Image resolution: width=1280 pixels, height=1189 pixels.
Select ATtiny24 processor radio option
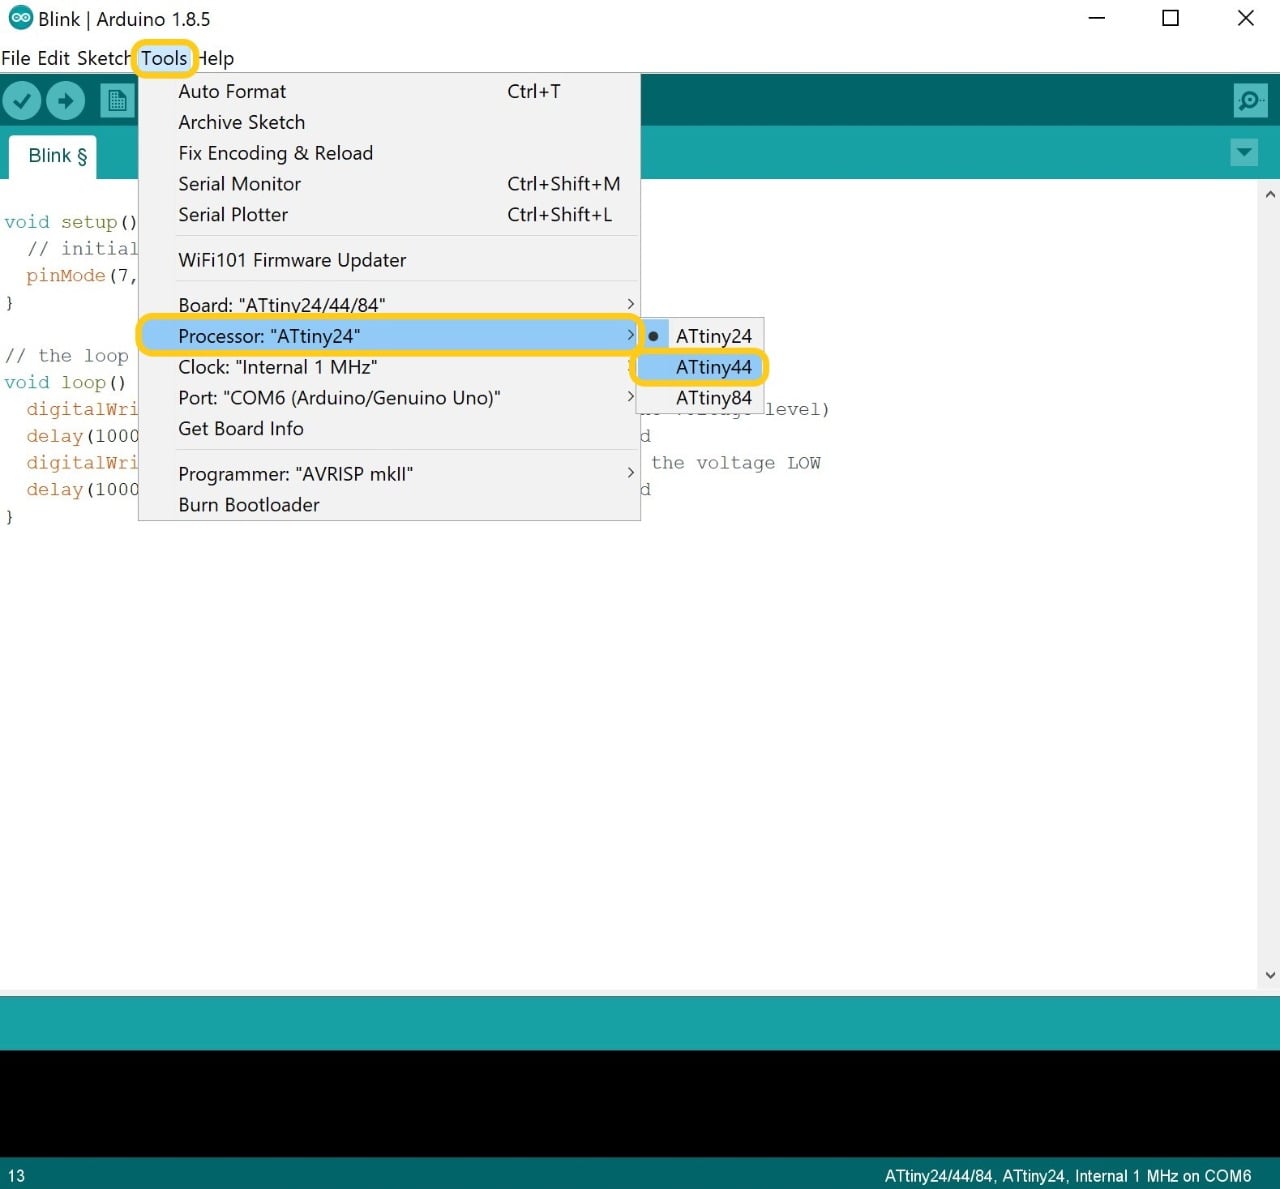[x=702, y=336]
